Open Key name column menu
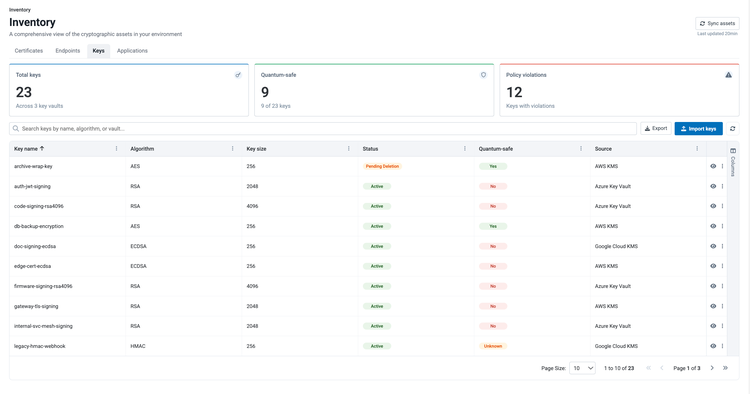The width and height of the screenshot is (750, 394). [x=116, y=149]
